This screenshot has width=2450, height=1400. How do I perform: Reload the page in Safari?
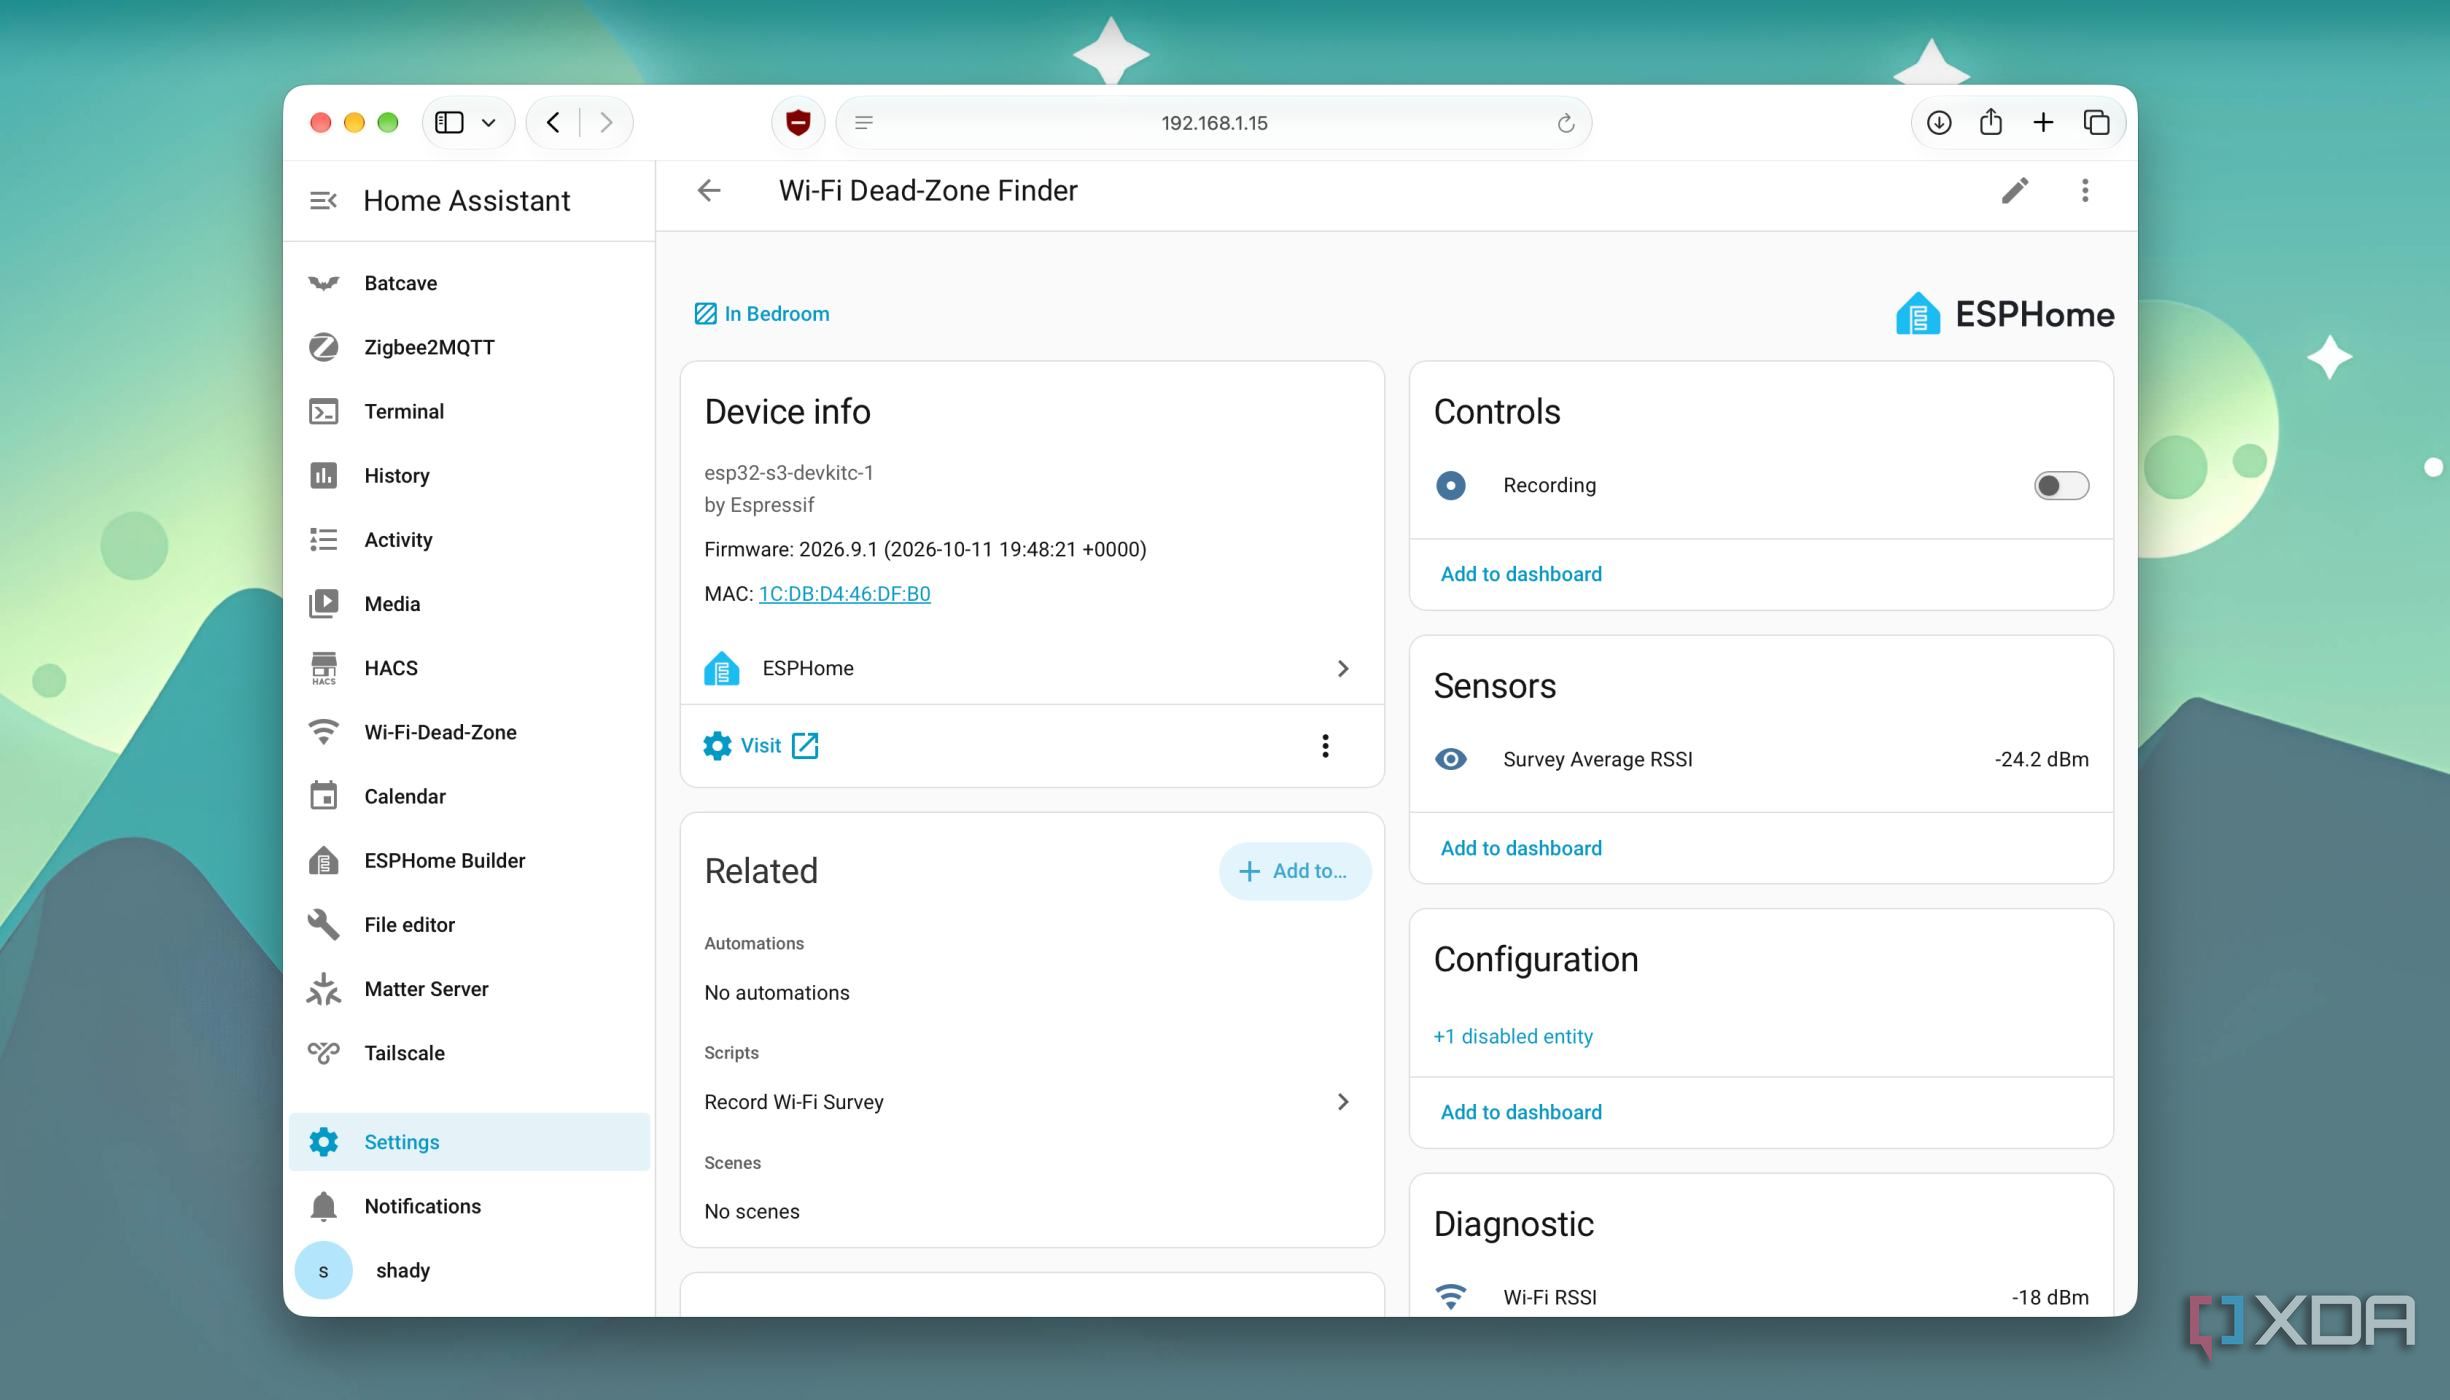coord(1565,122)
